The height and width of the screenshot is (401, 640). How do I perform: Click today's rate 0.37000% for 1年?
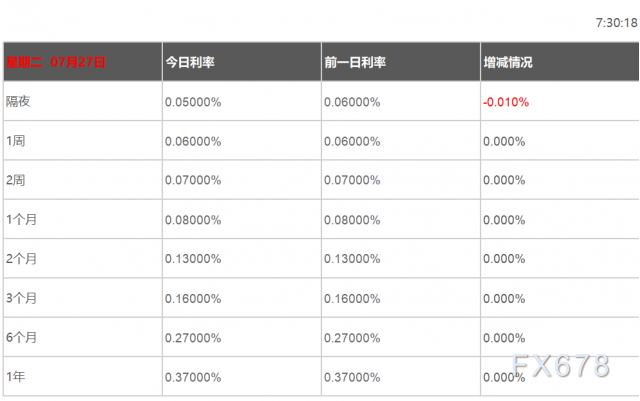tap(193, 377)
